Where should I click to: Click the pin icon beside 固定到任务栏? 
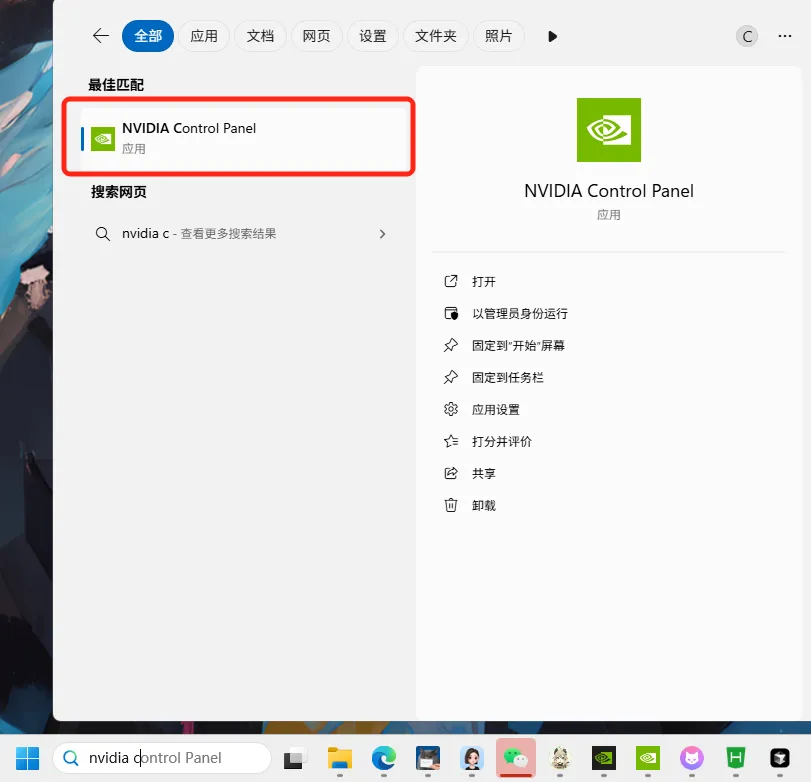[450, 378]
